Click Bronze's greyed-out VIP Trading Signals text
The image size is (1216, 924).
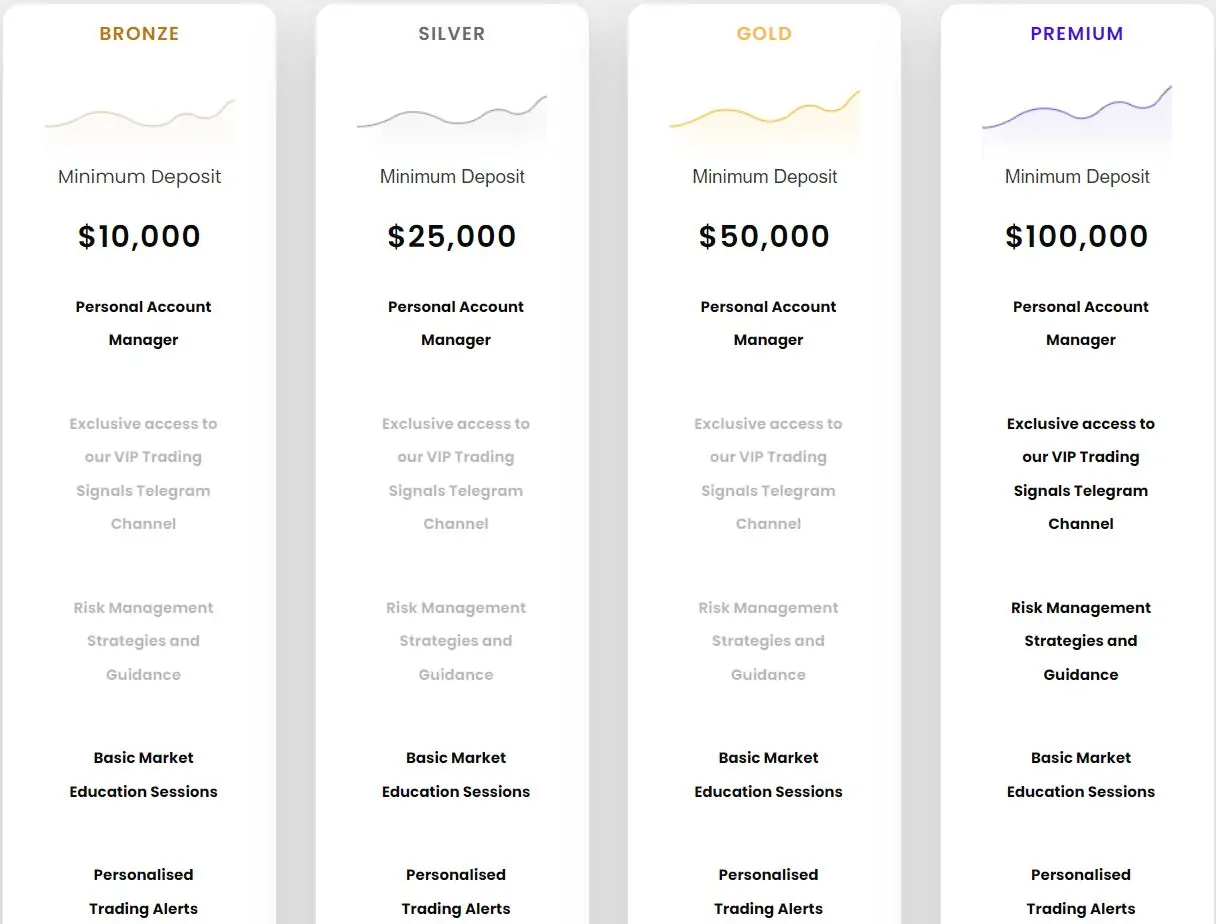coord(143,473)
